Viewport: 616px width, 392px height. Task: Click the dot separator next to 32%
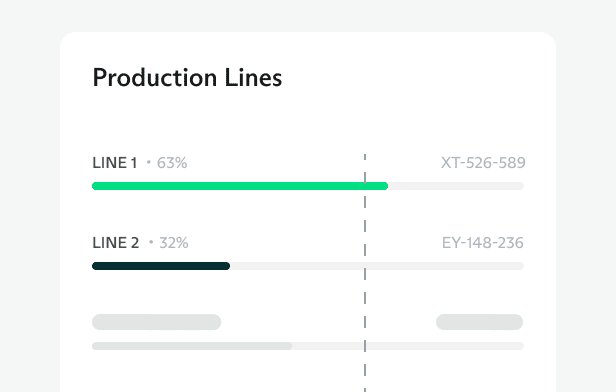151,242
